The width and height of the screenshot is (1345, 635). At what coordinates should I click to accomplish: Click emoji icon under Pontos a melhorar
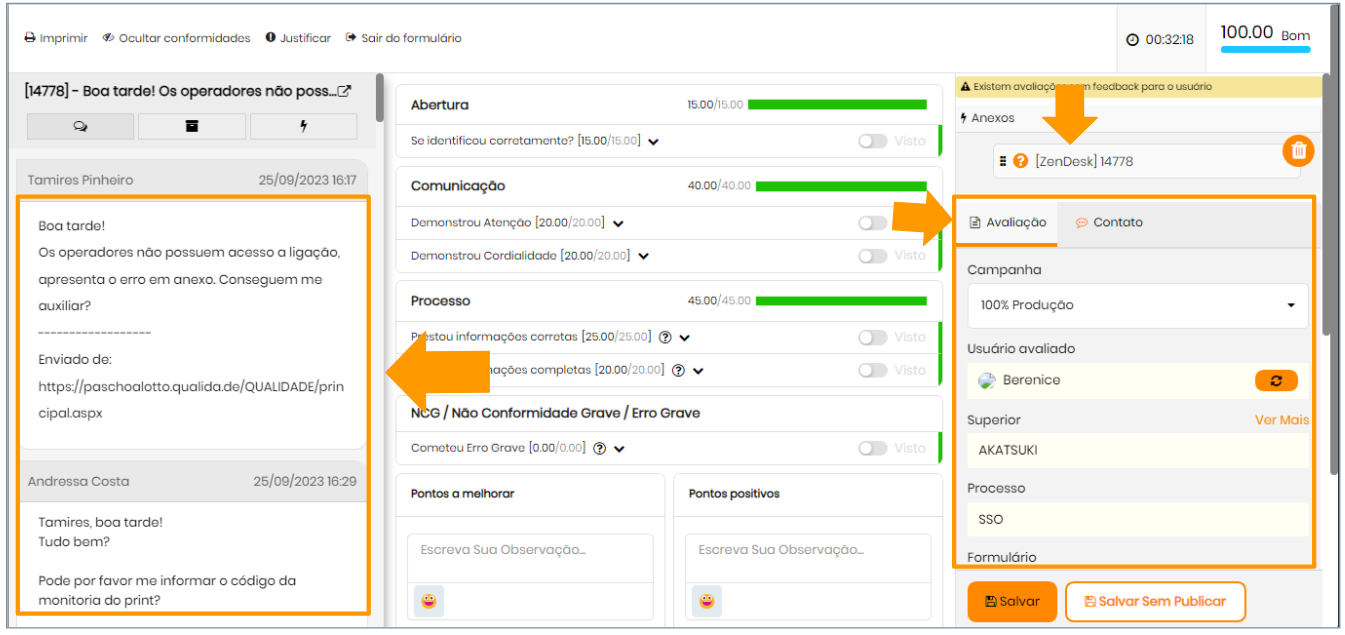coord(429,600)
